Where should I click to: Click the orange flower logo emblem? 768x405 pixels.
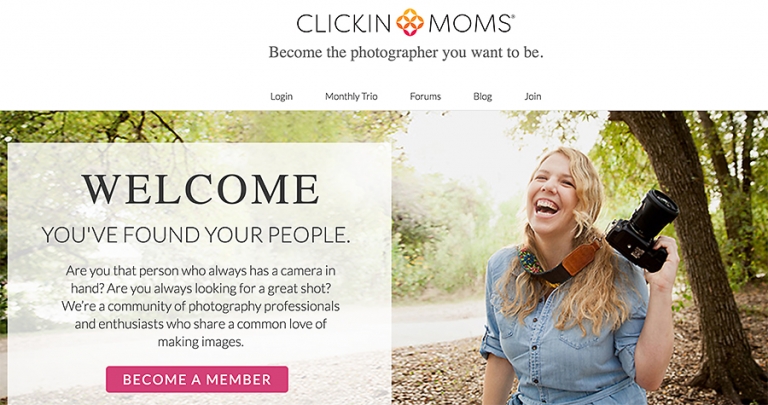coord(410,23)
